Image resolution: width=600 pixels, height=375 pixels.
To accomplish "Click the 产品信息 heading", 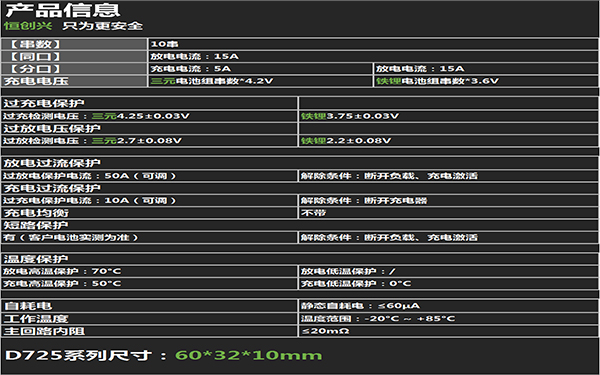I will [63, 11].
